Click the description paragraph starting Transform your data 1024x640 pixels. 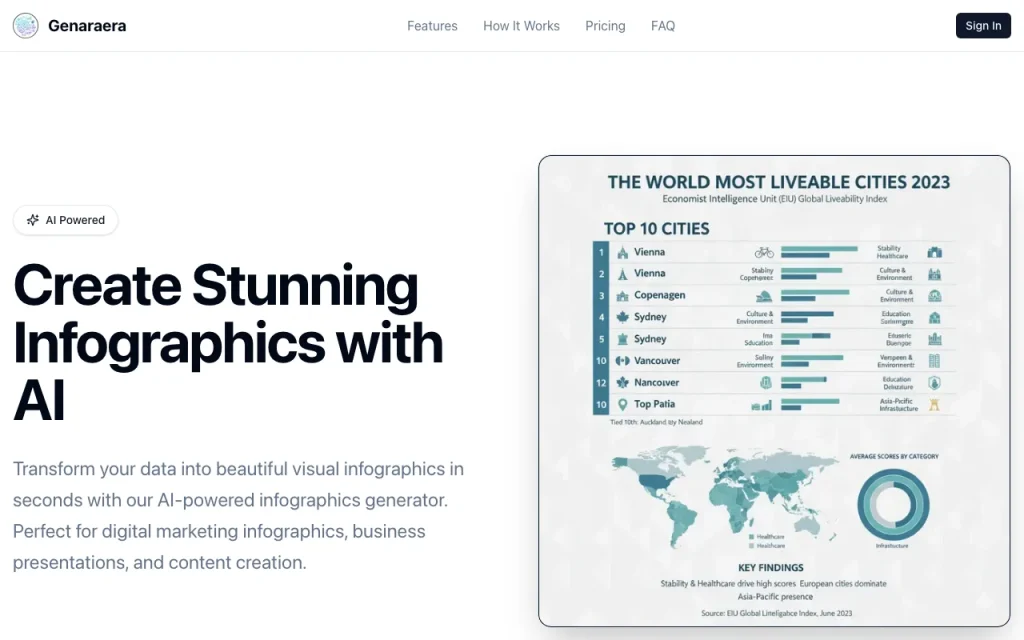point(238,515)
